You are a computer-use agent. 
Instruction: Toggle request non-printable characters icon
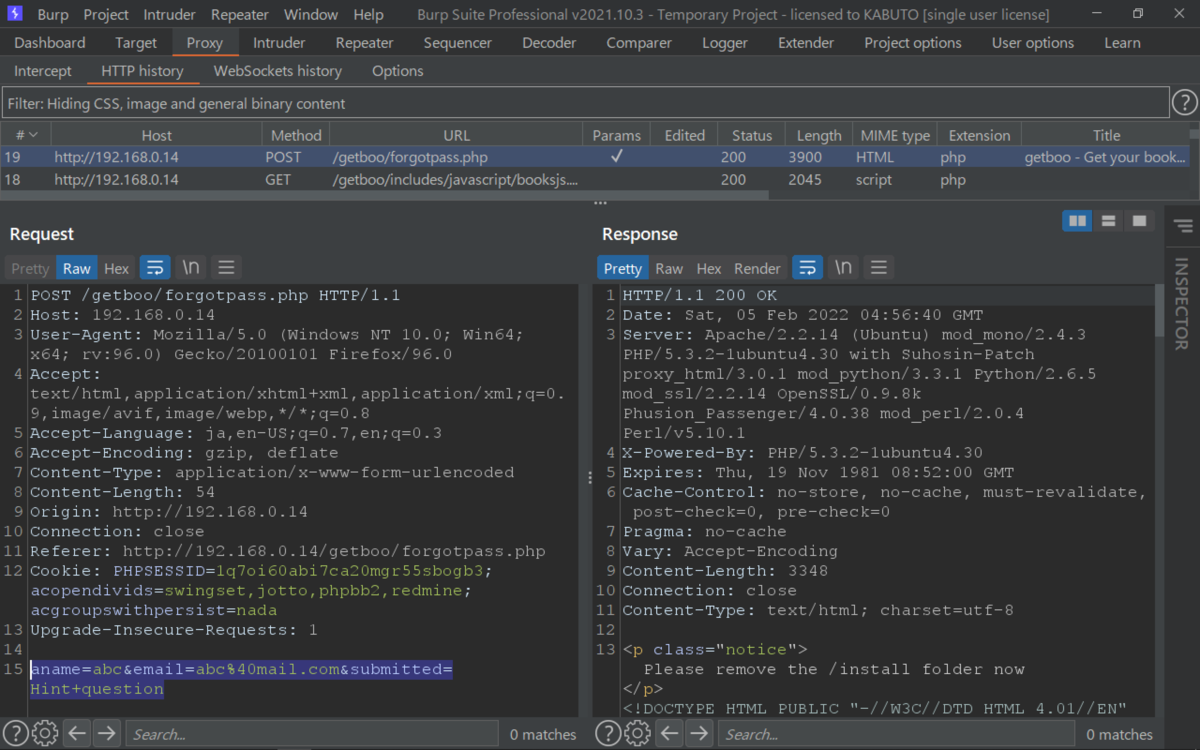coord(190,267)
